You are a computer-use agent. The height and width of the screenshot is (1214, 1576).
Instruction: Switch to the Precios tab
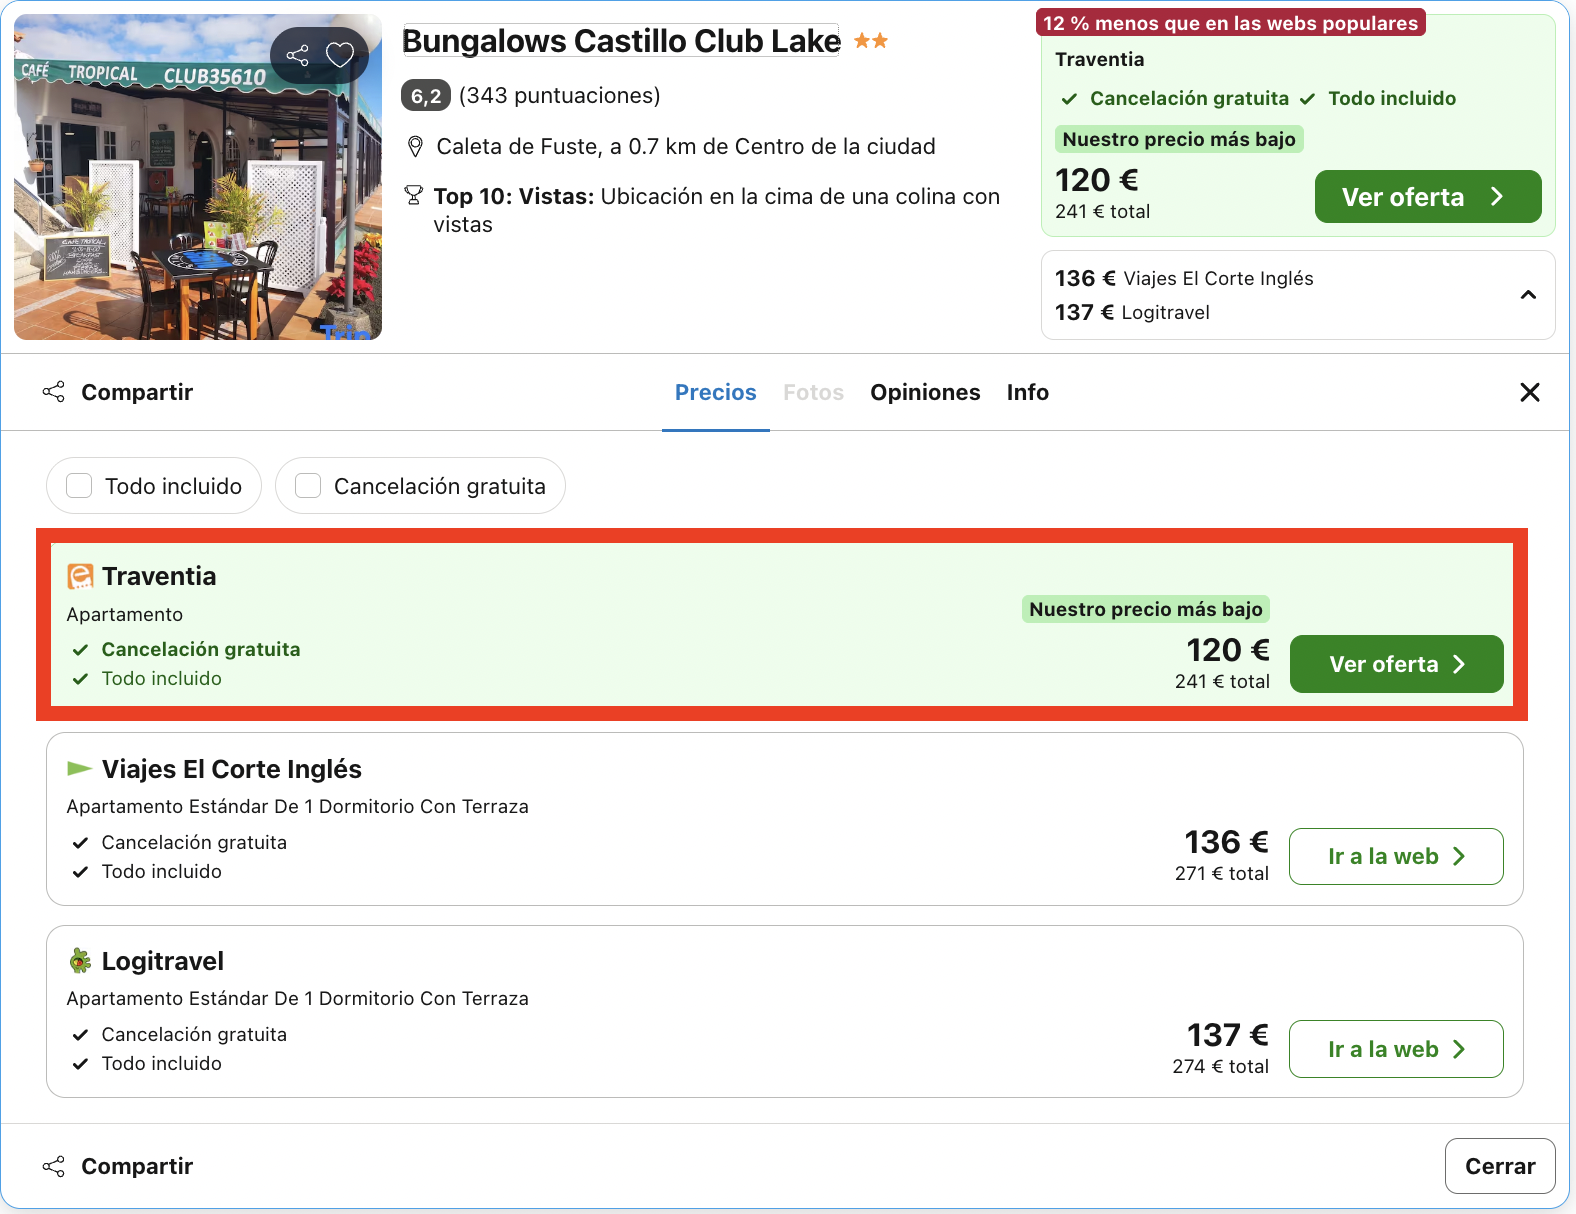click(716, 392)
